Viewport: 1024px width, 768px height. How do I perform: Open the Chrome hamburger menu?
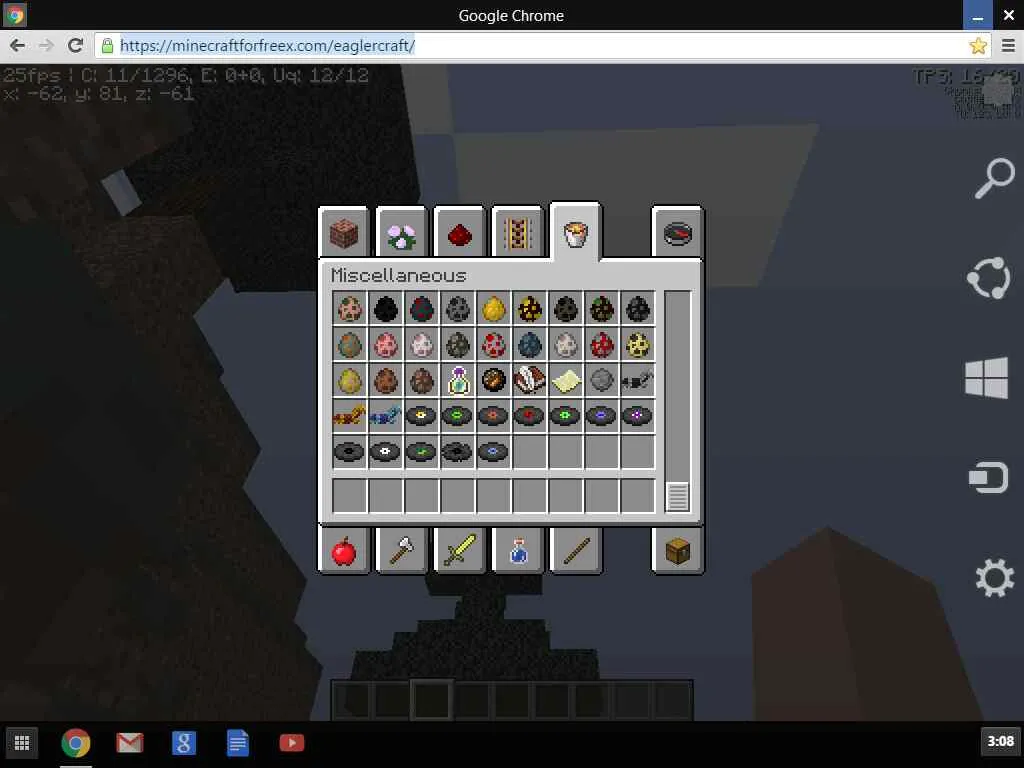(1008, 46)
